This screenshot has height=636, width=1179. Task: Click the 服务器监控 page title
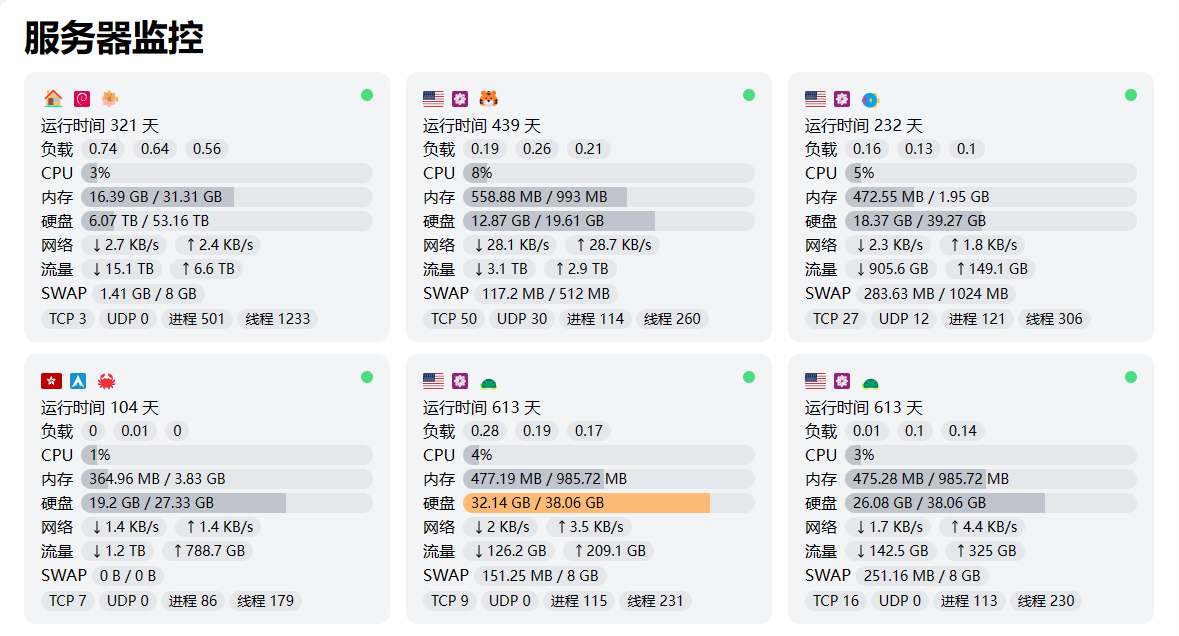114,38
